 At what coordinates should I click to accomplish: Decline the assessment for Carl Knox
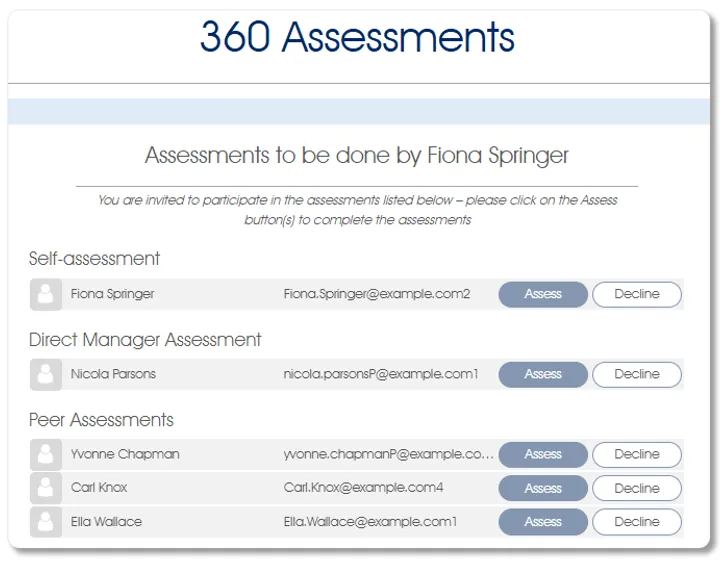[637, 488]
